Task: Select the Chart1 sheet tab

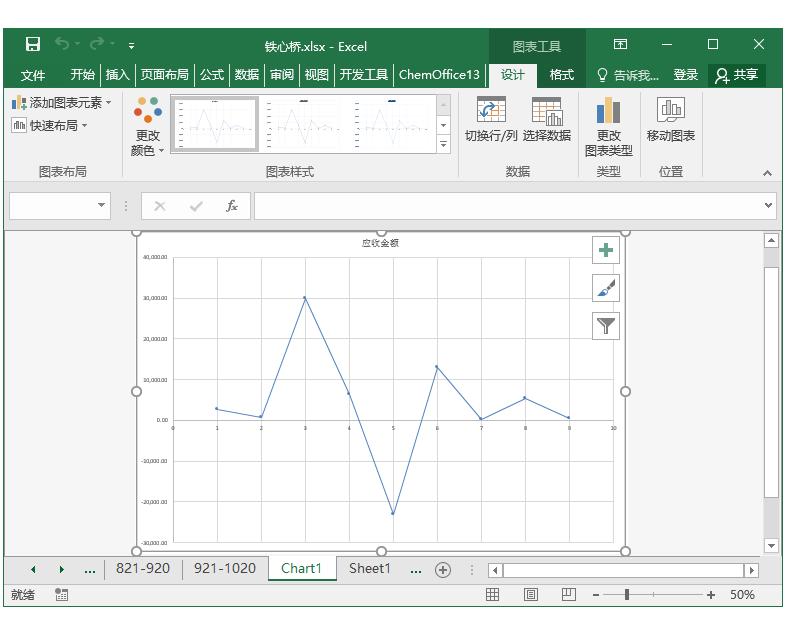Action: pos(301,568)
